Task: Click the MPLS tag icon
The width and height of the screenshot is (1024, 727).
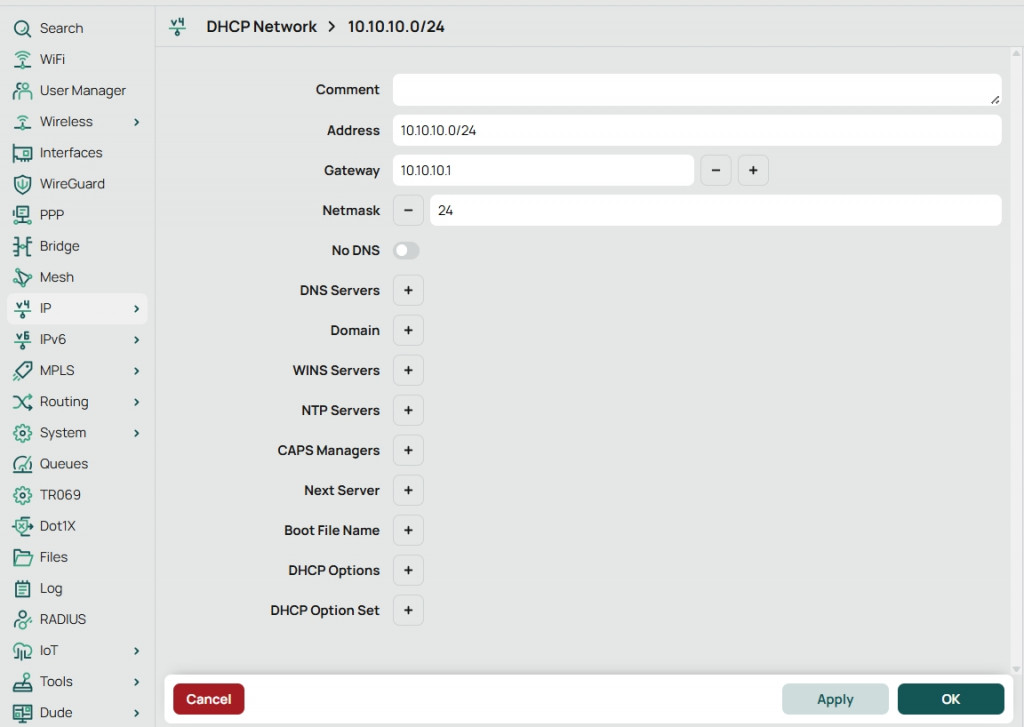Action: [22, 370]
